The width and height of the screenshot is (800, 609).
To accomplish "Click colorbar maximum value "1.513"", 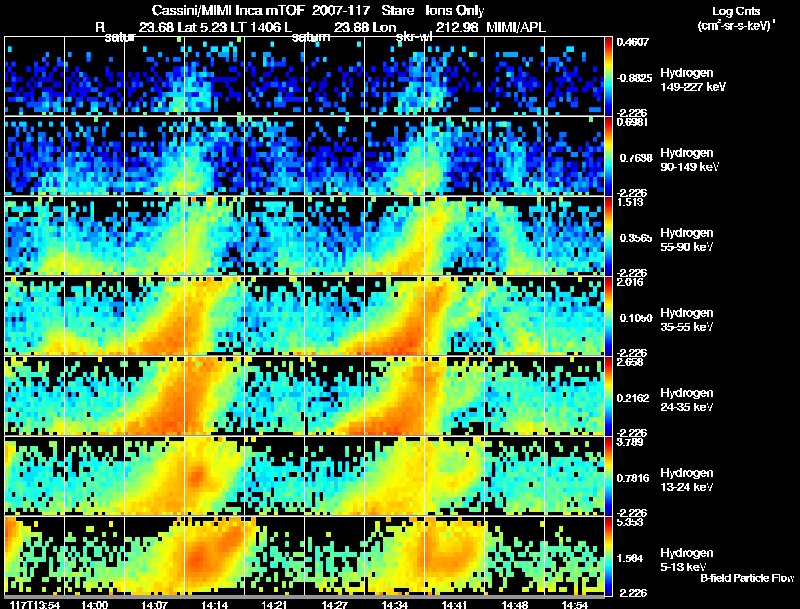I will pos(630,202).
